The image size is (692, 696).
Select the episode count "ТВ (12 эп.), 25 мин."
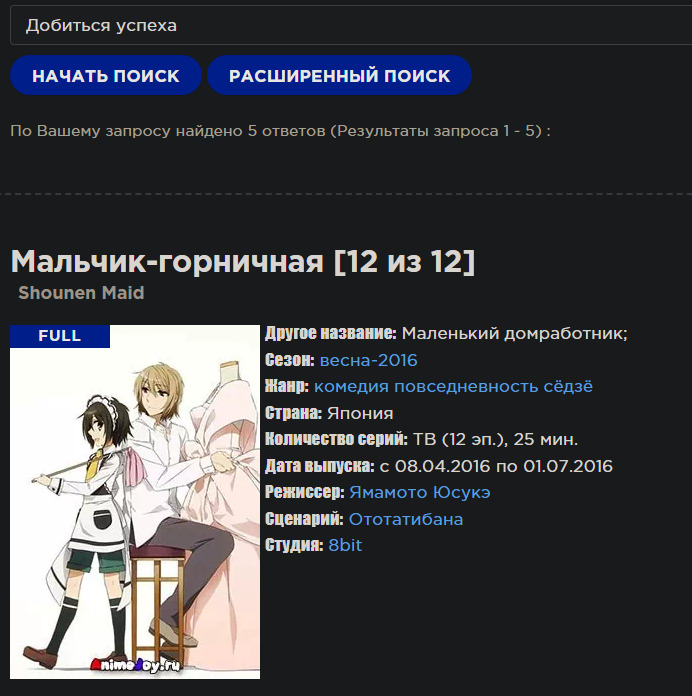pos(495,439)
